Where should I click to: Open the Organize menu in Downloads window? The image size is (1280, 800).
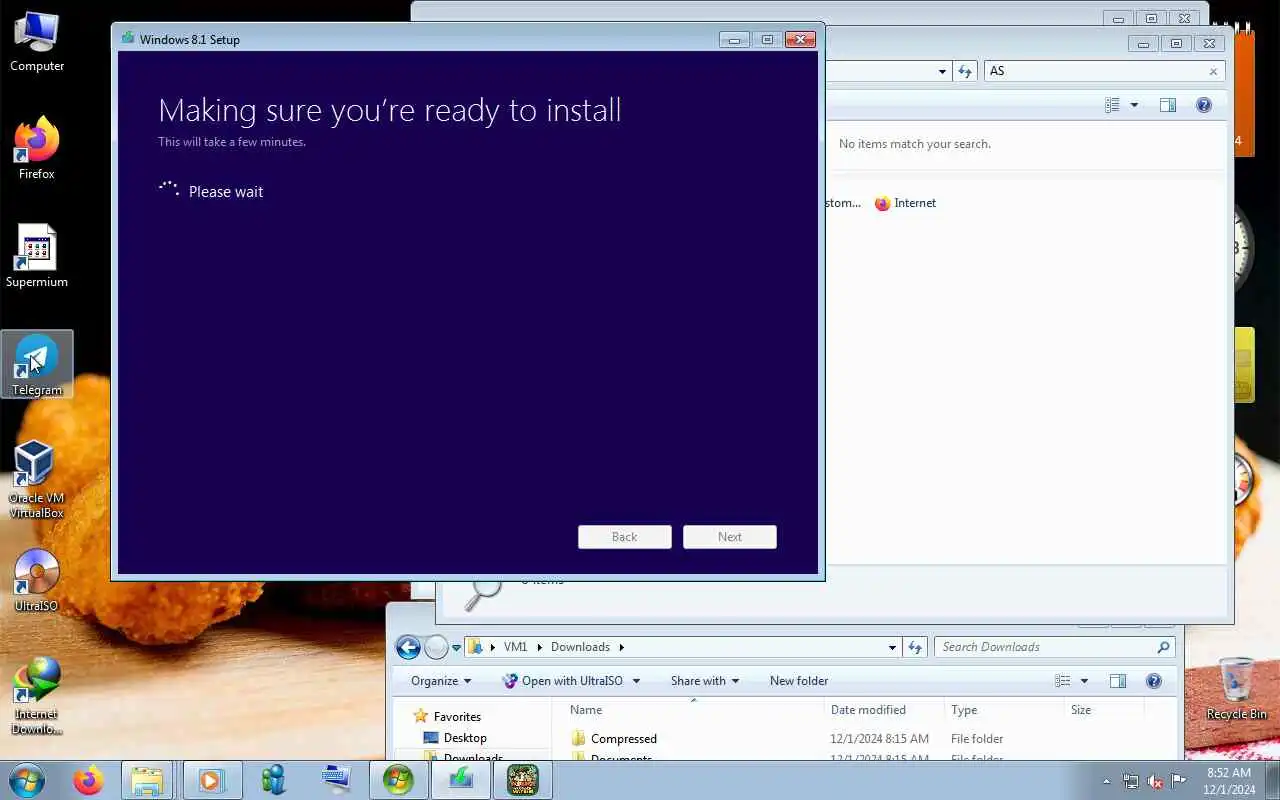coord(441,681)
